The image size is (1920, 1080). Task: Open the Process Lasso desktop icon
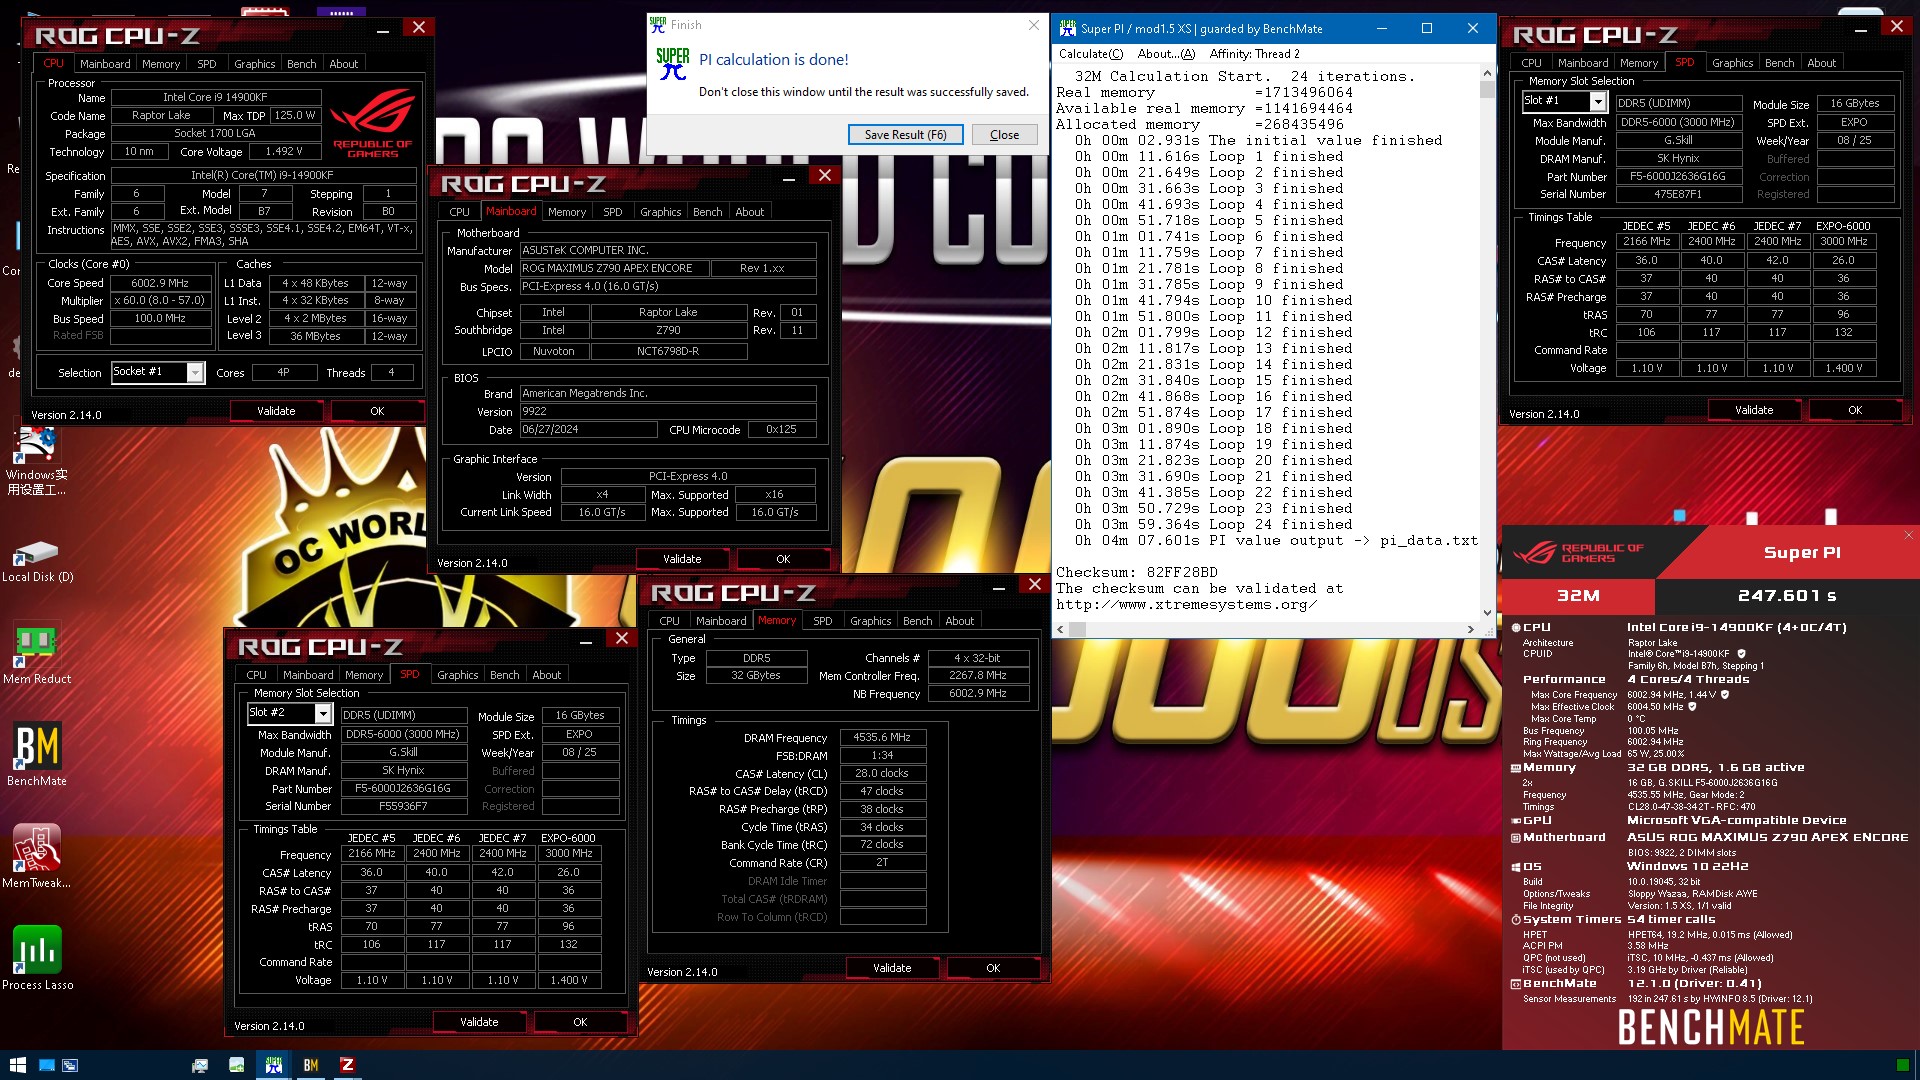tap(37, 958)
